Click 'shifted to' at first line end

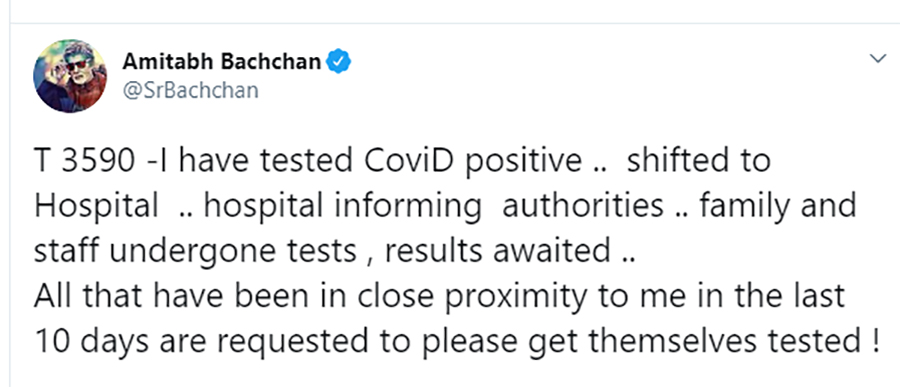point(699,162)
